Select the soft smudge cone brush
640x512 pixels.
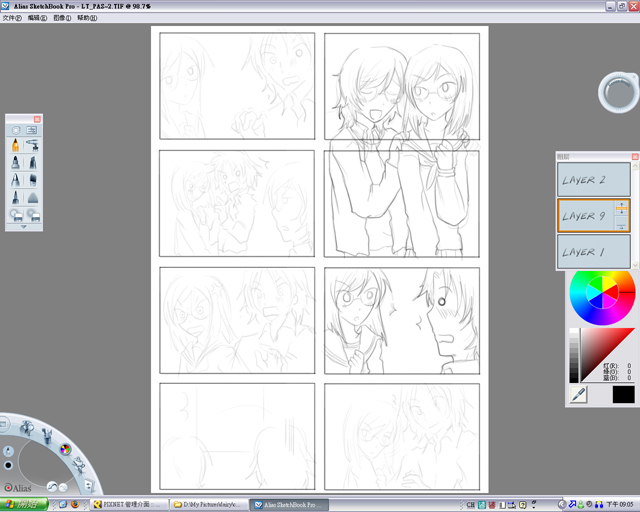(33, 198)
